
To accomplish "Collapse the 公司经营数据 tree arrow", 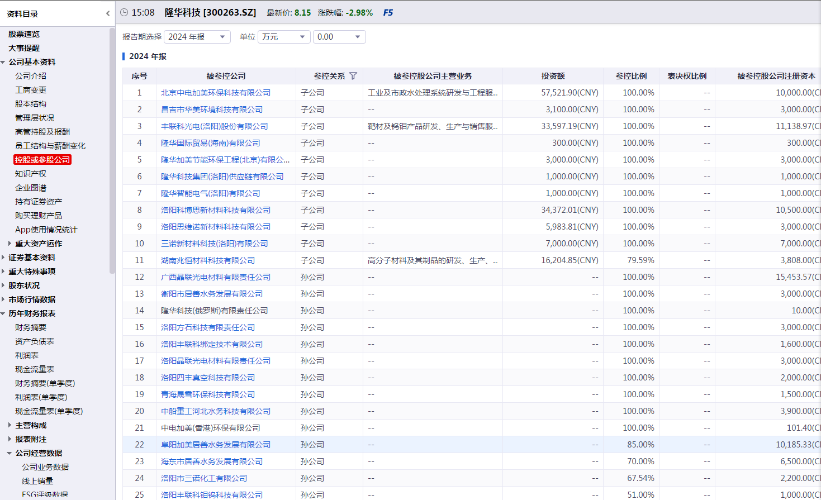I will coord(9,453).
